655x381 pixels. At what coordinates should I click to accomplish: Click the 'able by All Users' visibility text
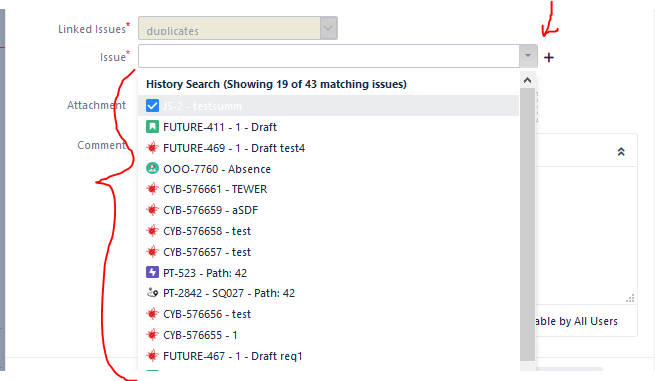(x=576, y=321)
